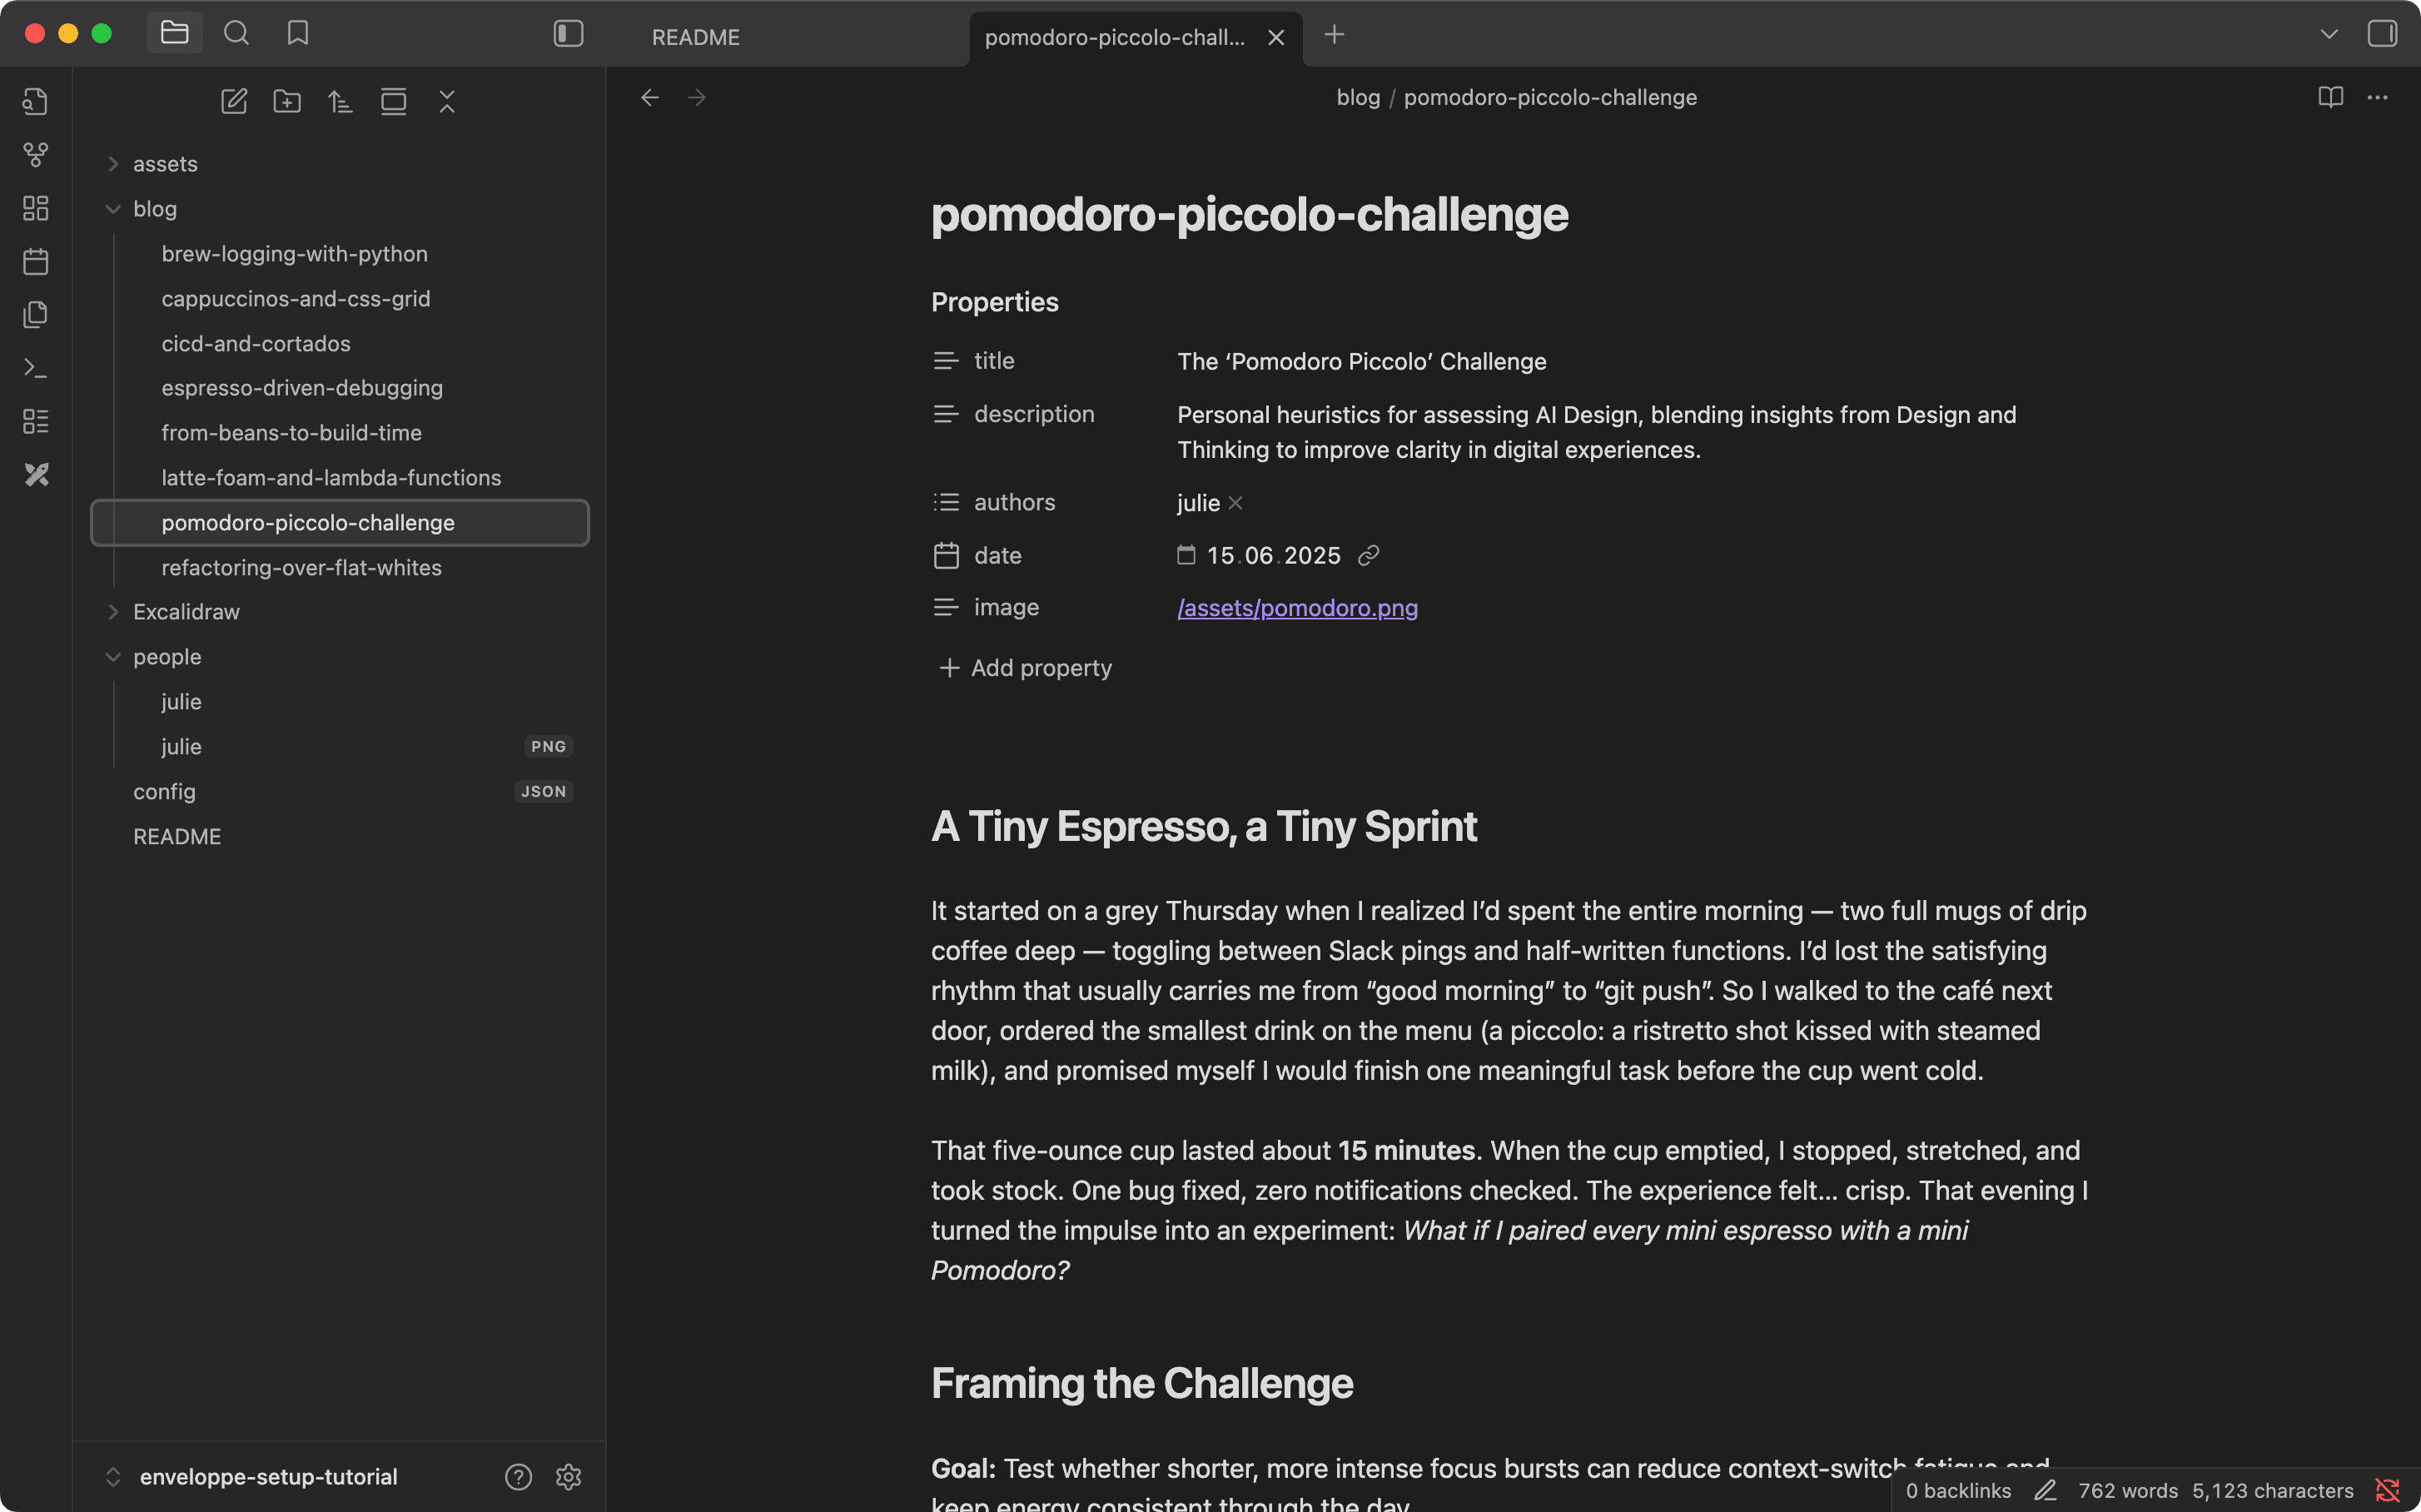The height and width of the screenshot is (1512, 2421).
Task: Open espresso-driven-debugging note
Action: pos(302,388)
